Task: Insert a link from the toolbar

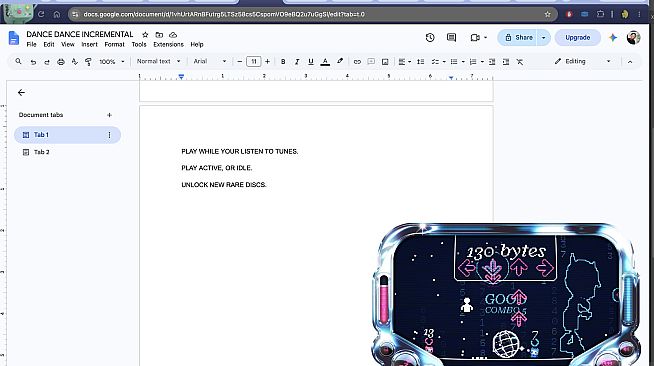Action: [x=357, y=62]
